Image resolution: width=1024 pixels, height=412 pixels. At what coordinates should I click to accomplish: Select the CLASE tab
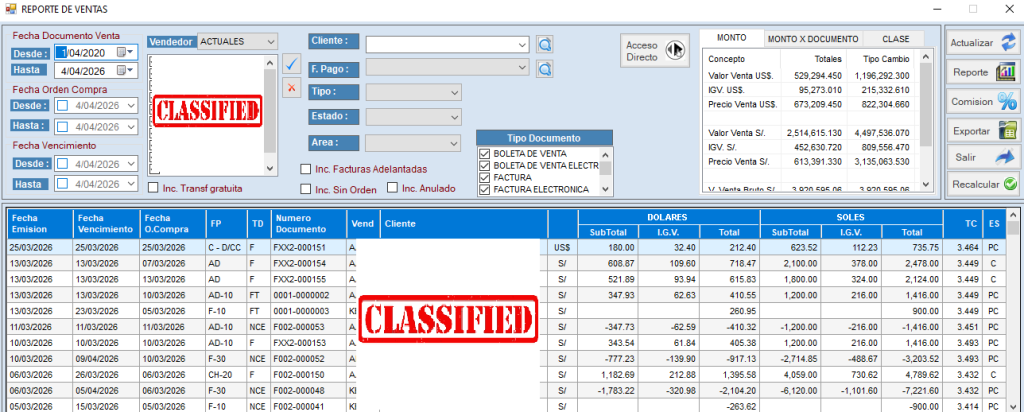895,39
